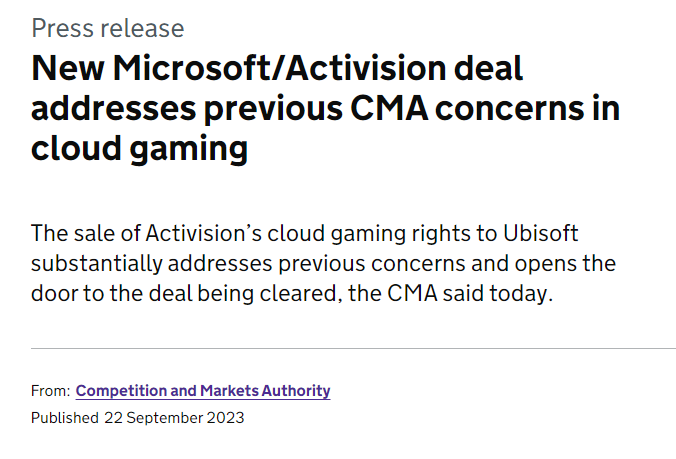The width and height of the screenshot is (676, 459).
Task: Click the year '2023' in the publish date
Action: pos(225,417)
